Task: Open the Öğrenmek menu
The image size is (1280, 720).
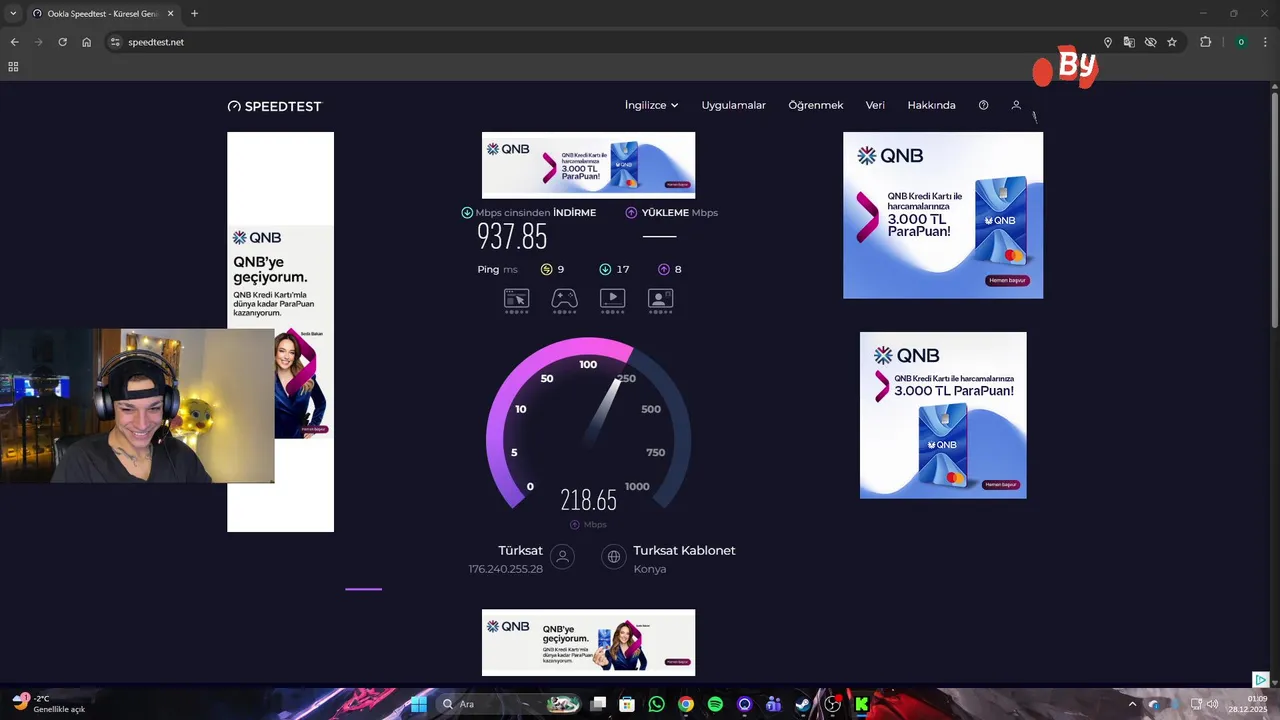Action: coord(816,105)
